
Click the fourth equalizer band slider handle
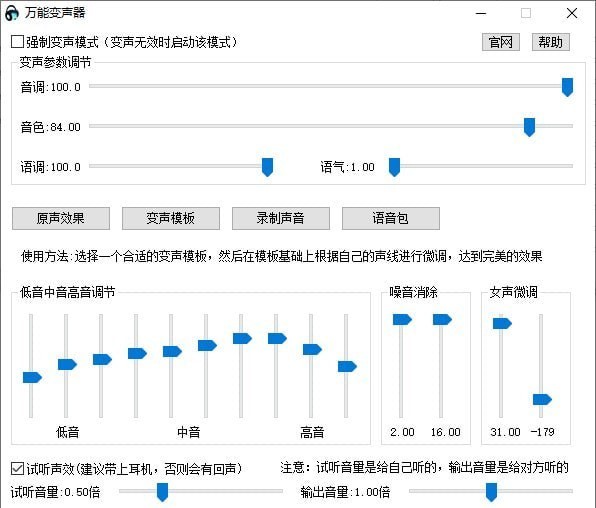[137, 353]
